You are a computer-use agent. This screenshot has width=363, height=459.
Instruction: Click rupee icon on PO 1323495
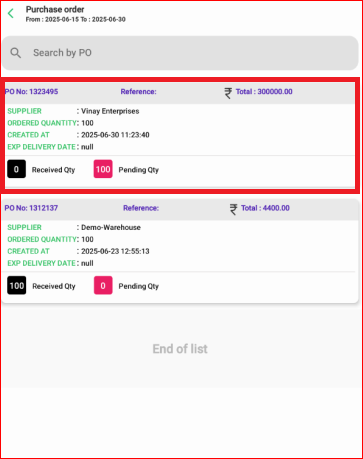pos(228,93)
